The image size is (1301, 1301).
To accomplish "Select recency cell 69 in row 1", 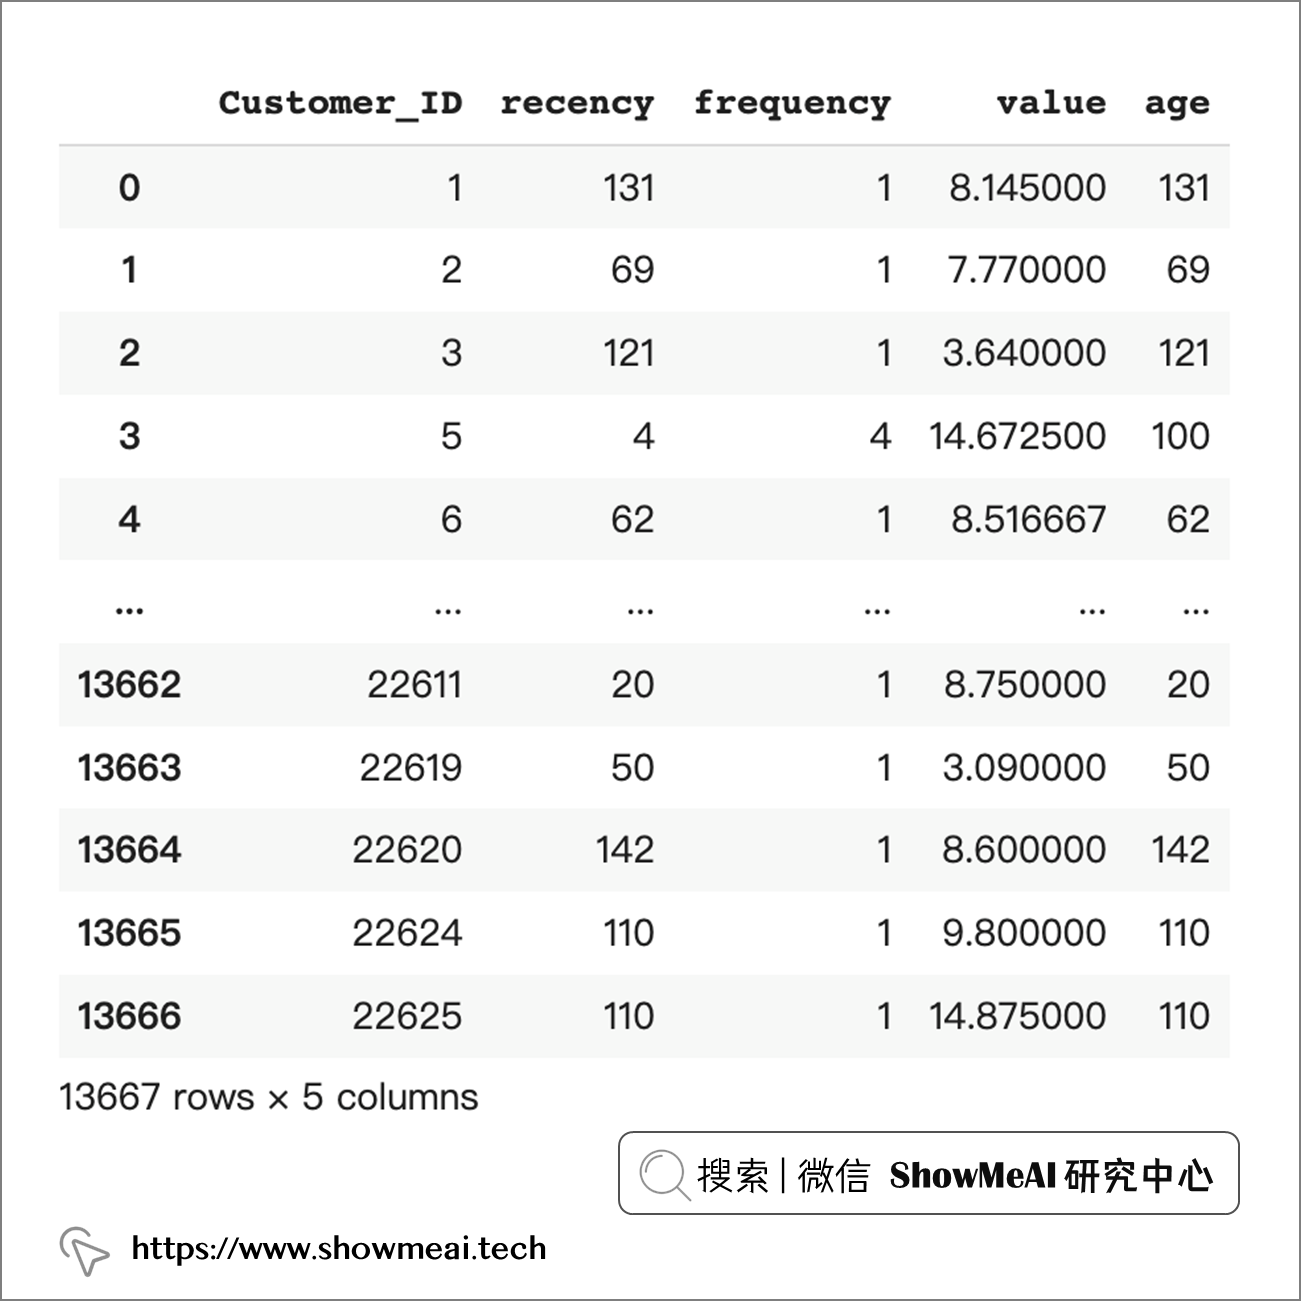I will (632, 270).
